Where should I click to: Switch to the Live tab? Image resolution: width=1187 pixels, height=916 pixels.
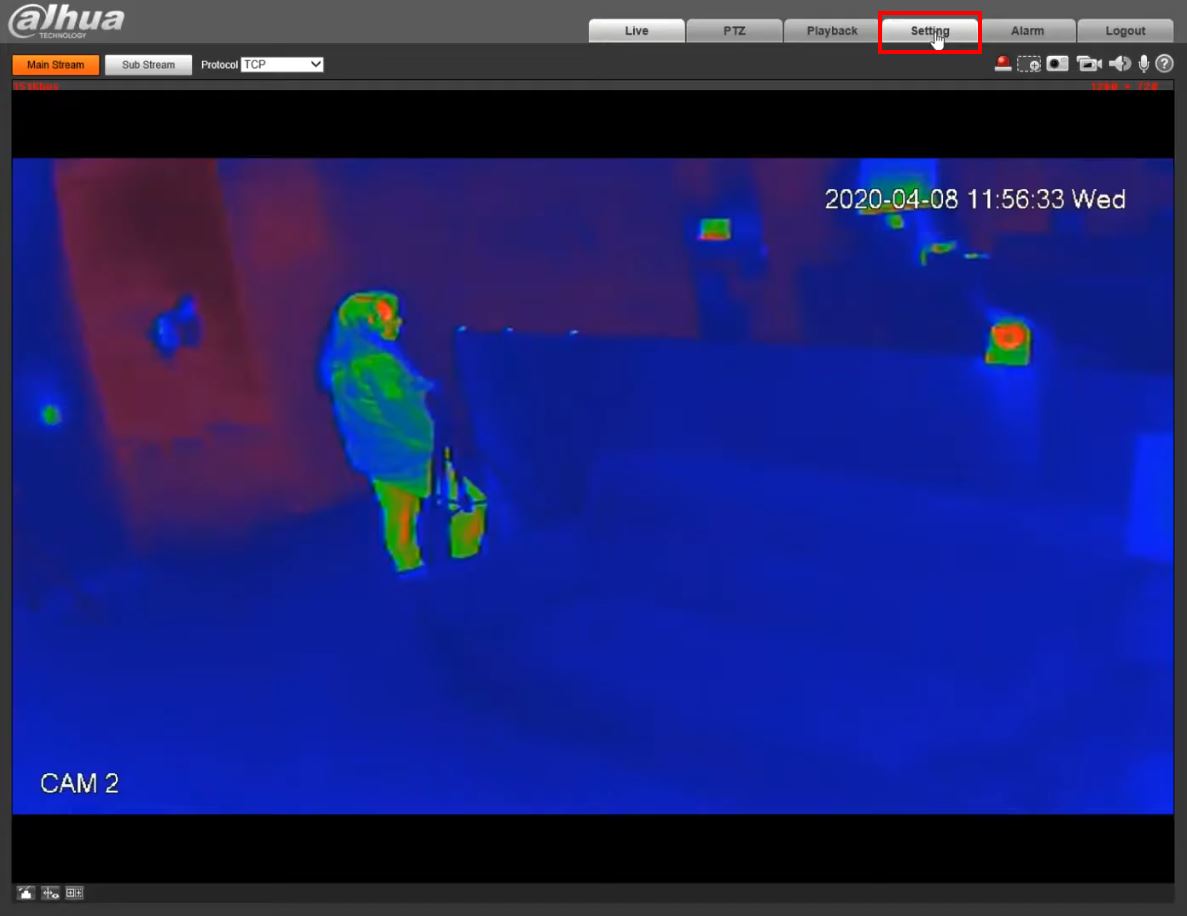[637, 31]
